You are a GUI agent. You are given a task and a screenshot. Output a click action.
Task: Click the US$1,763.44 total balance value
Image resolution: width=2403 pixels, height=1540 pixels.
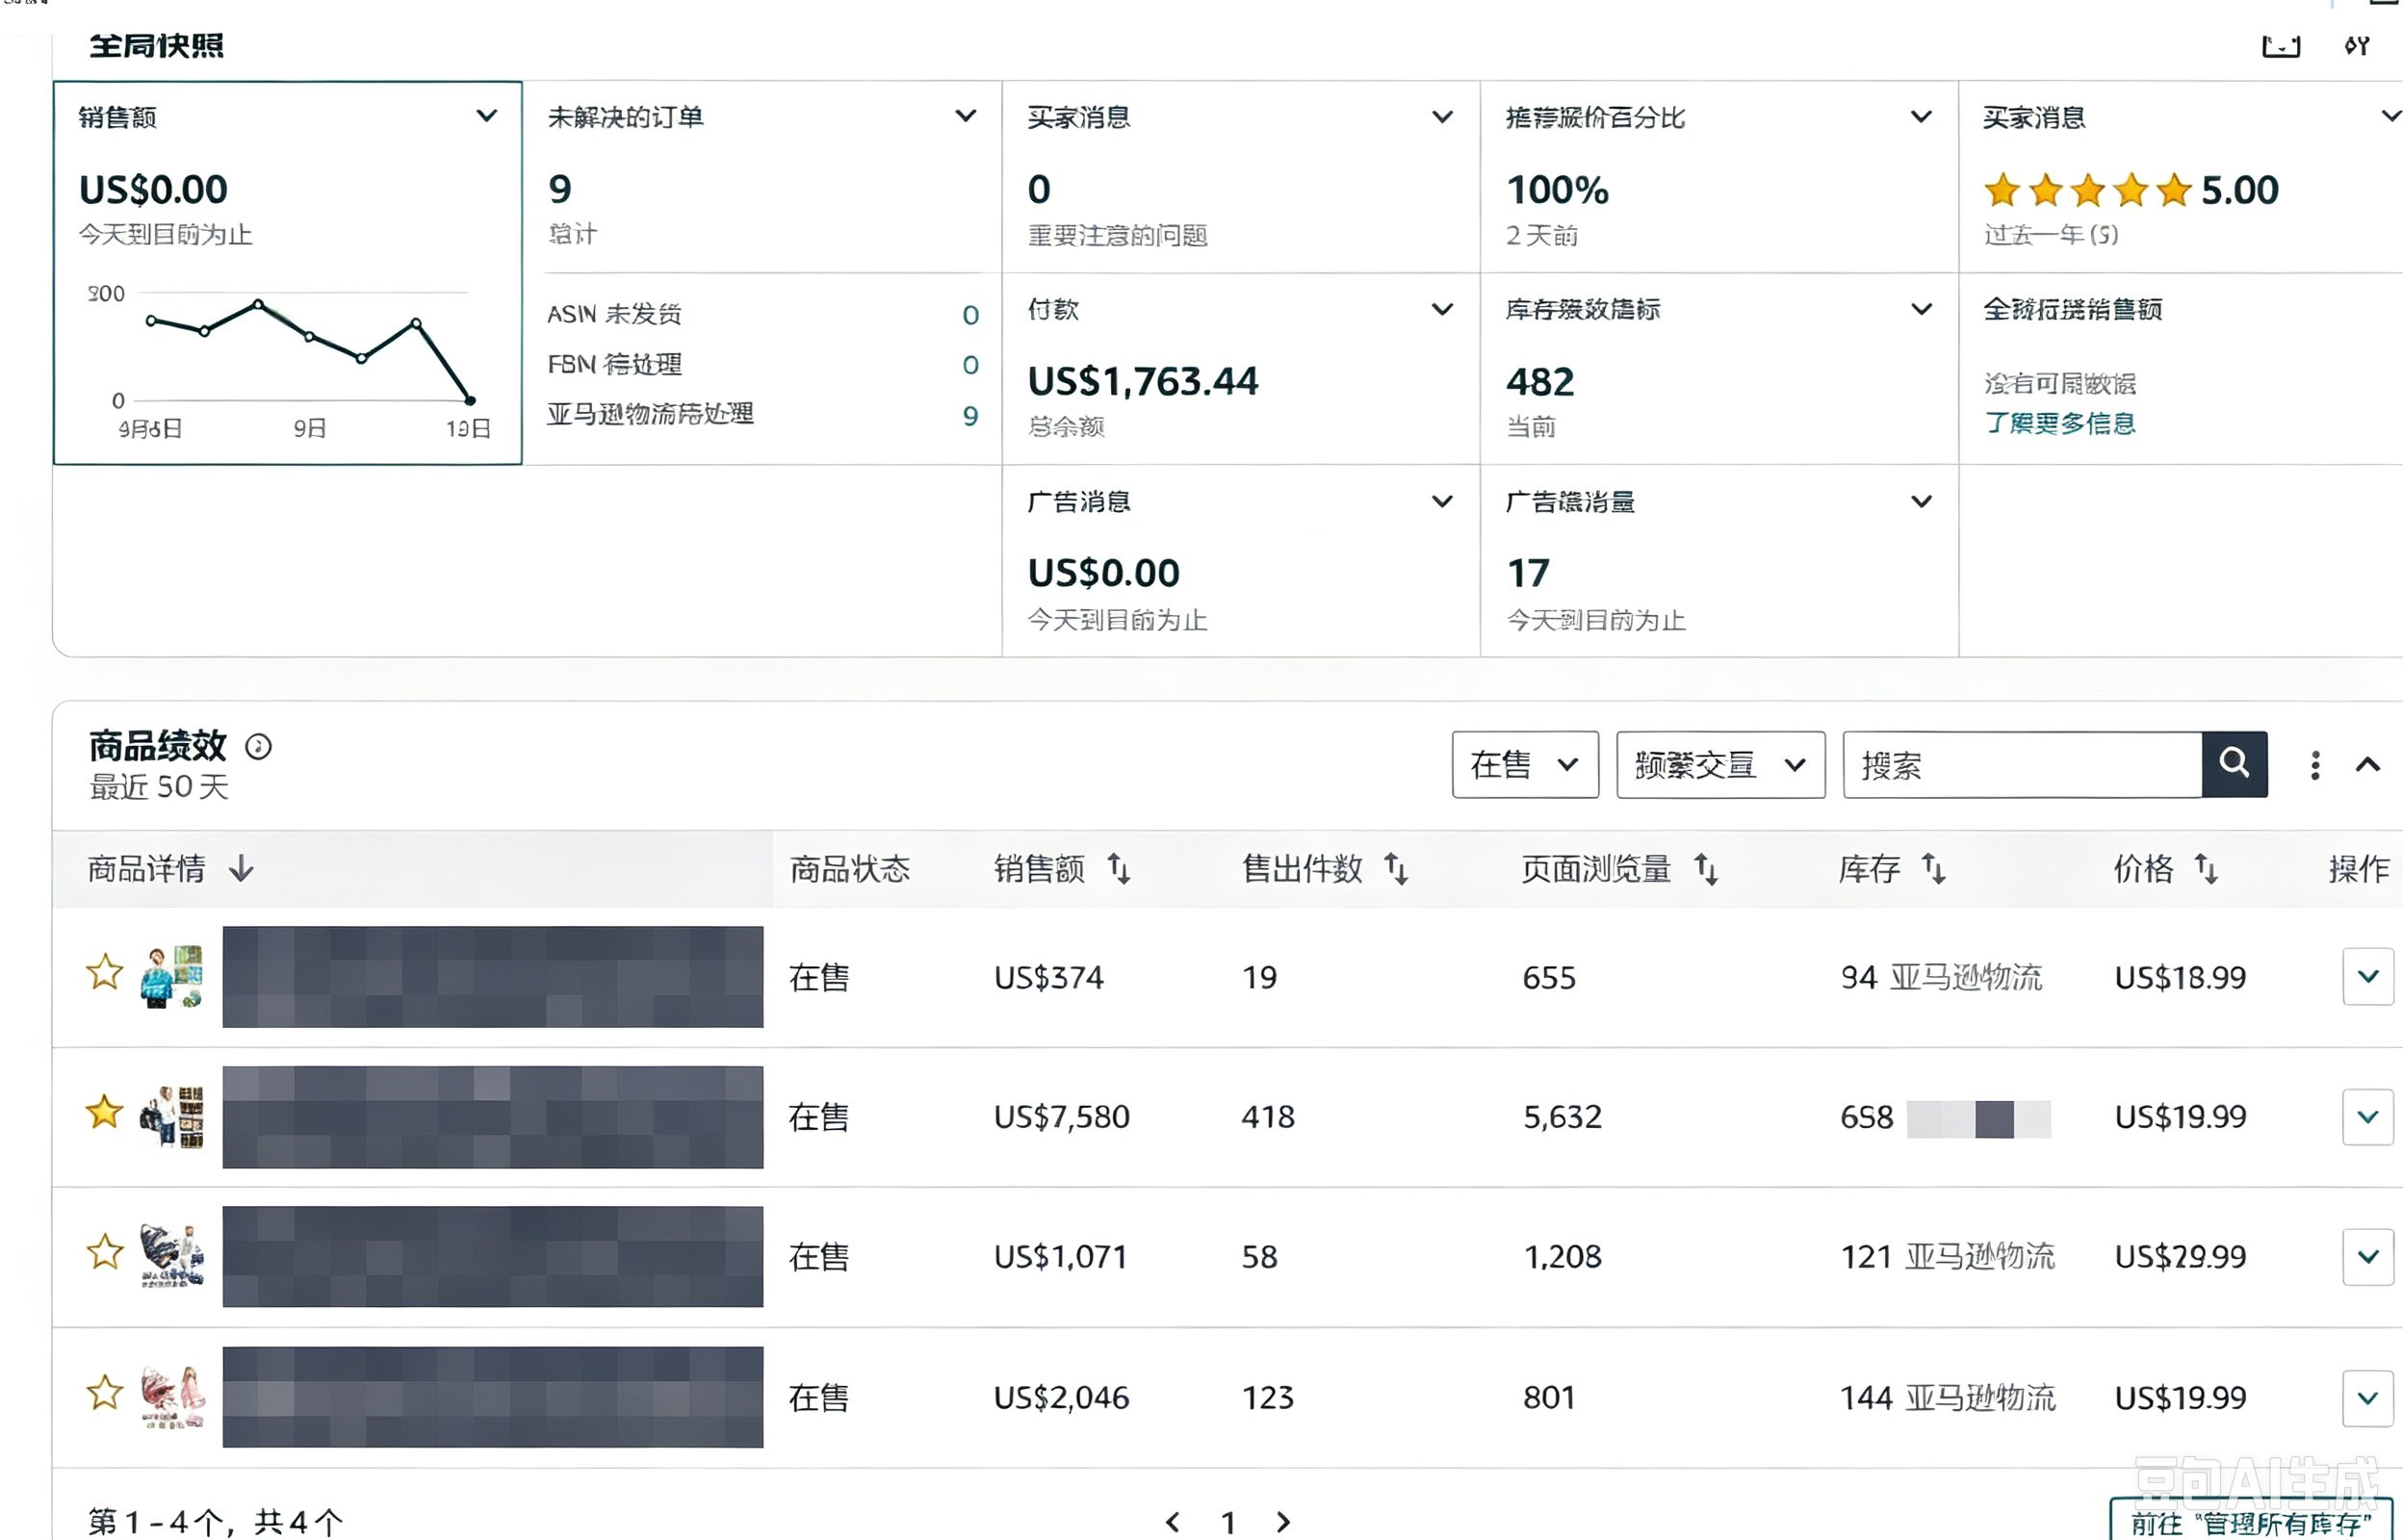pyautogui.click(x=1142, y=381)
